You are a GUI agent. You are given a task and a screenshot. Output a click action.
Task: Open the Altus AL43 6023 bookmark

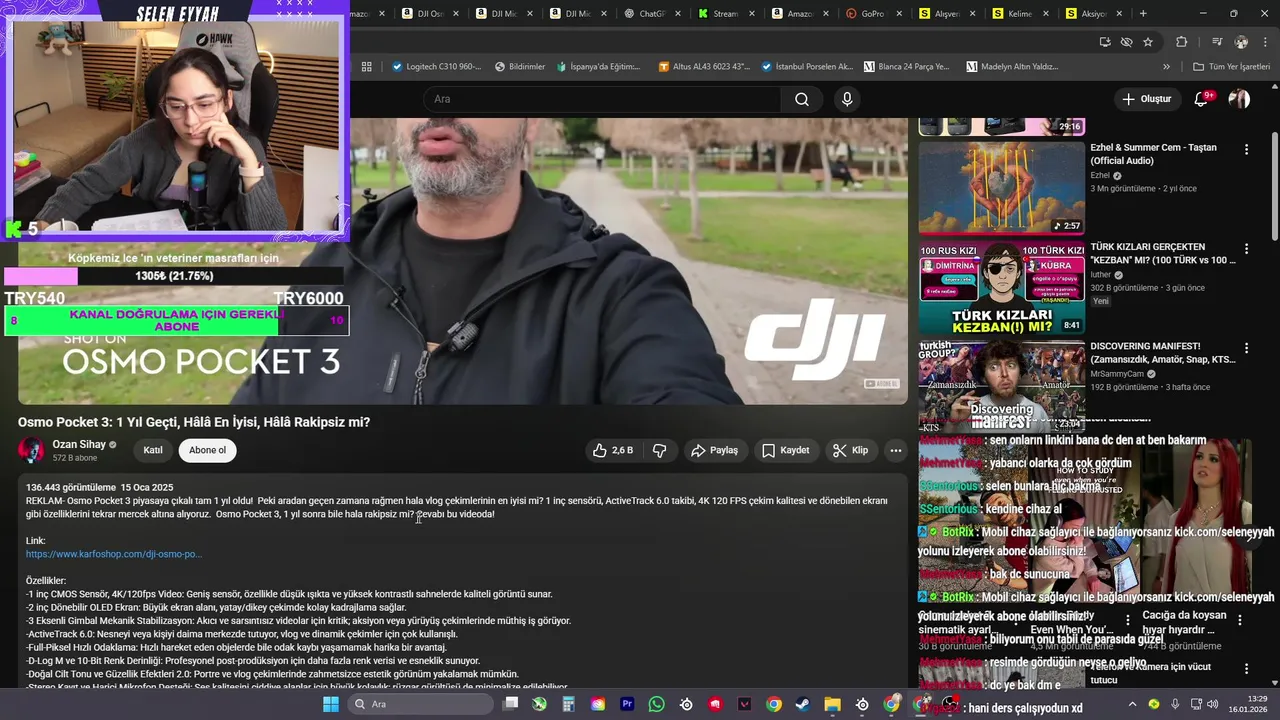tap(704, 67)
